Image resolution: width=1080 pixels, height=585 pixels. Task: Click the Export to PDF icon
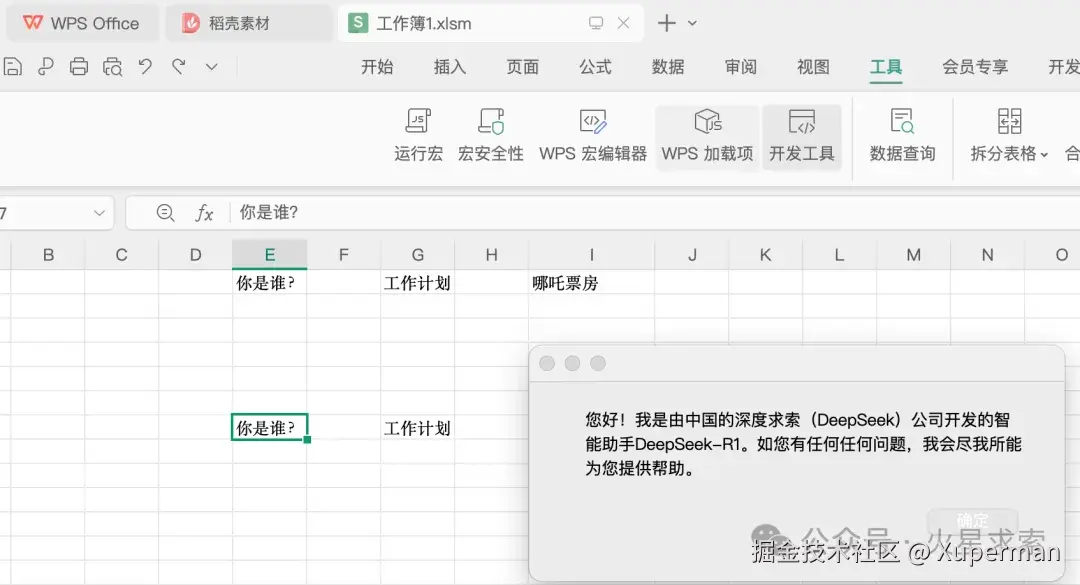click(x=45, y=67)
